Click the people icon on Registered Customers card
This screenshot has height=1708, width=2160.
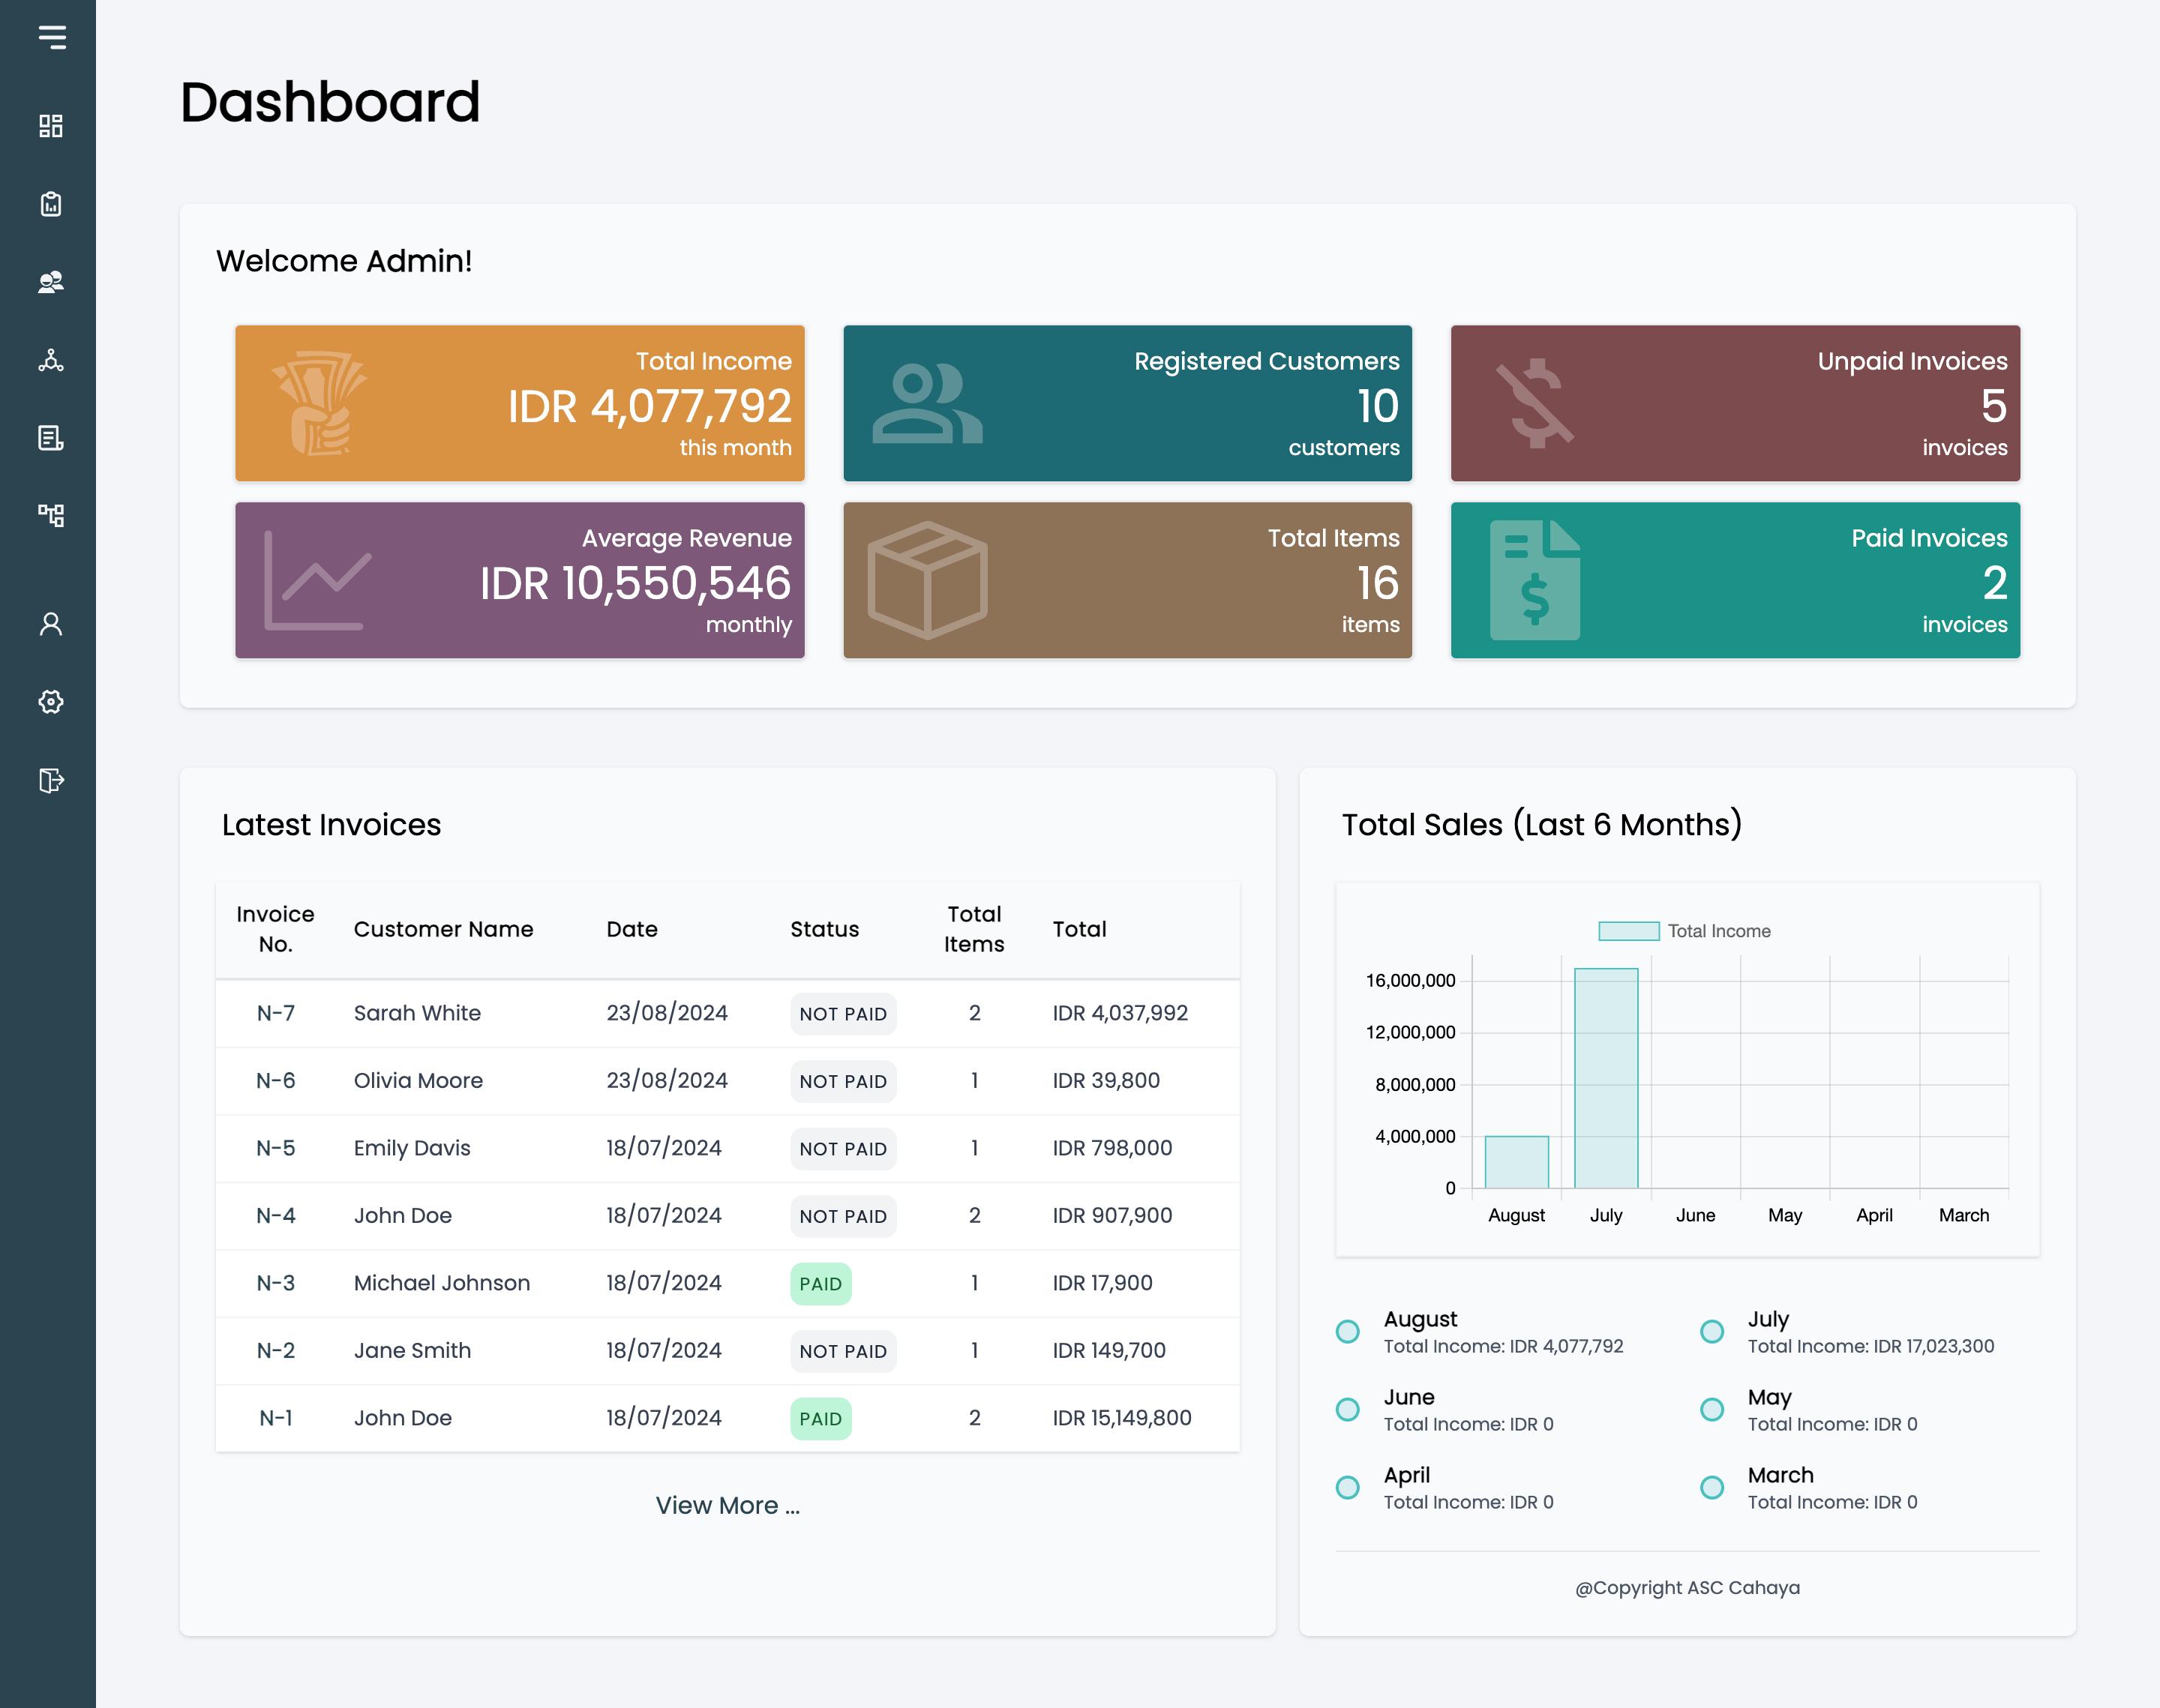(x=927, y=403)
